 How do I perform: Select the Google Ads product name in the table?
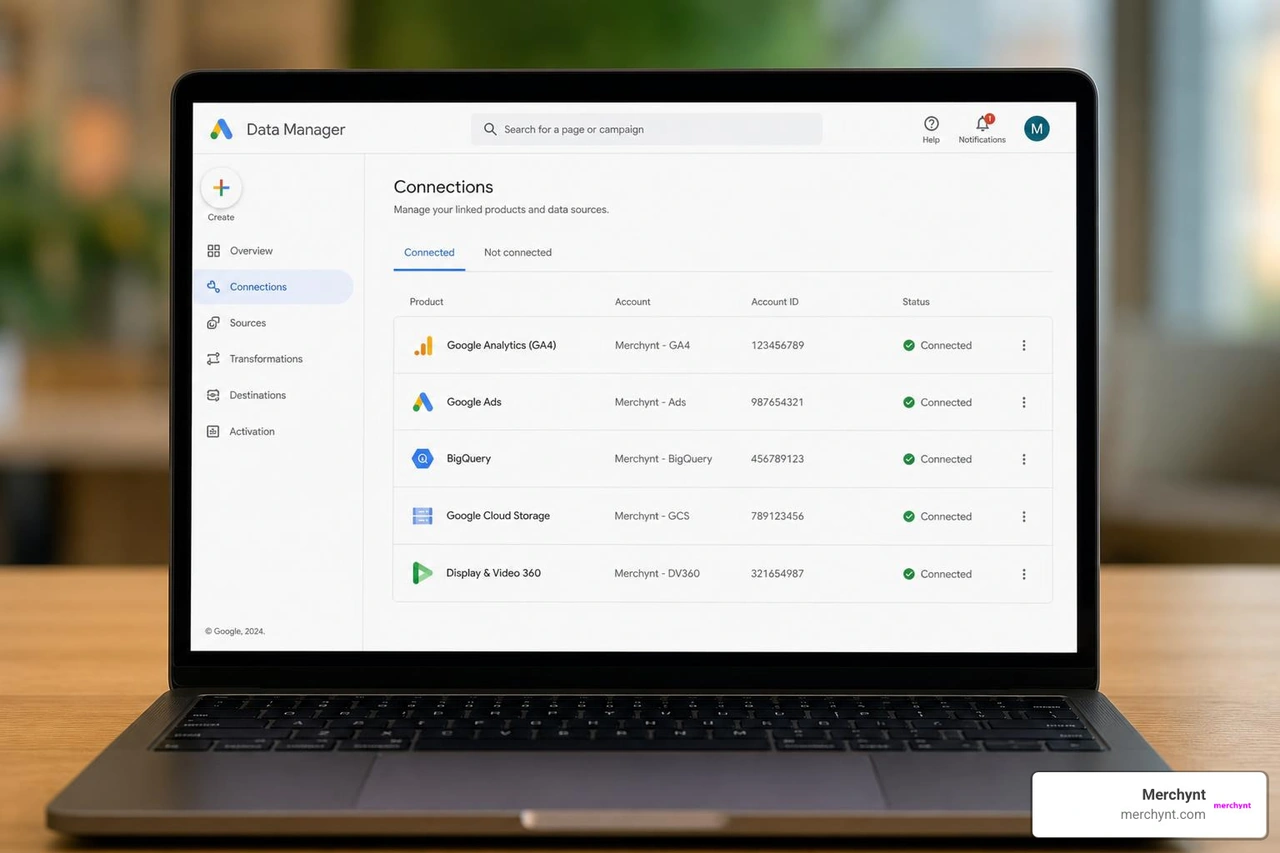click(474, 402)
